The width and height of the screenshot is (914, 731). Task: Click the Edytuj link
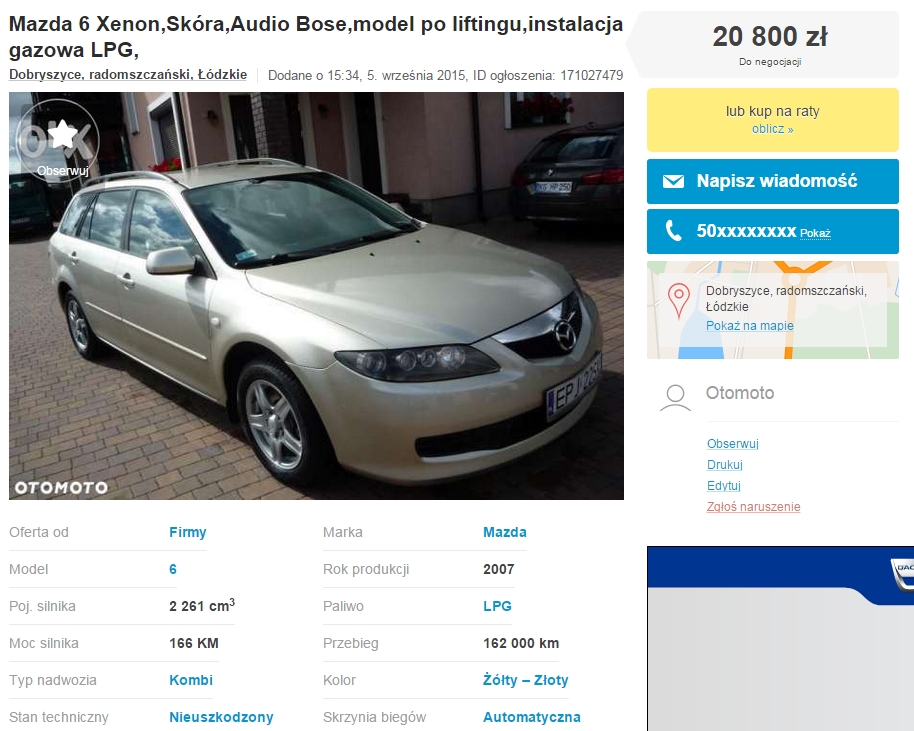(723, 486)
